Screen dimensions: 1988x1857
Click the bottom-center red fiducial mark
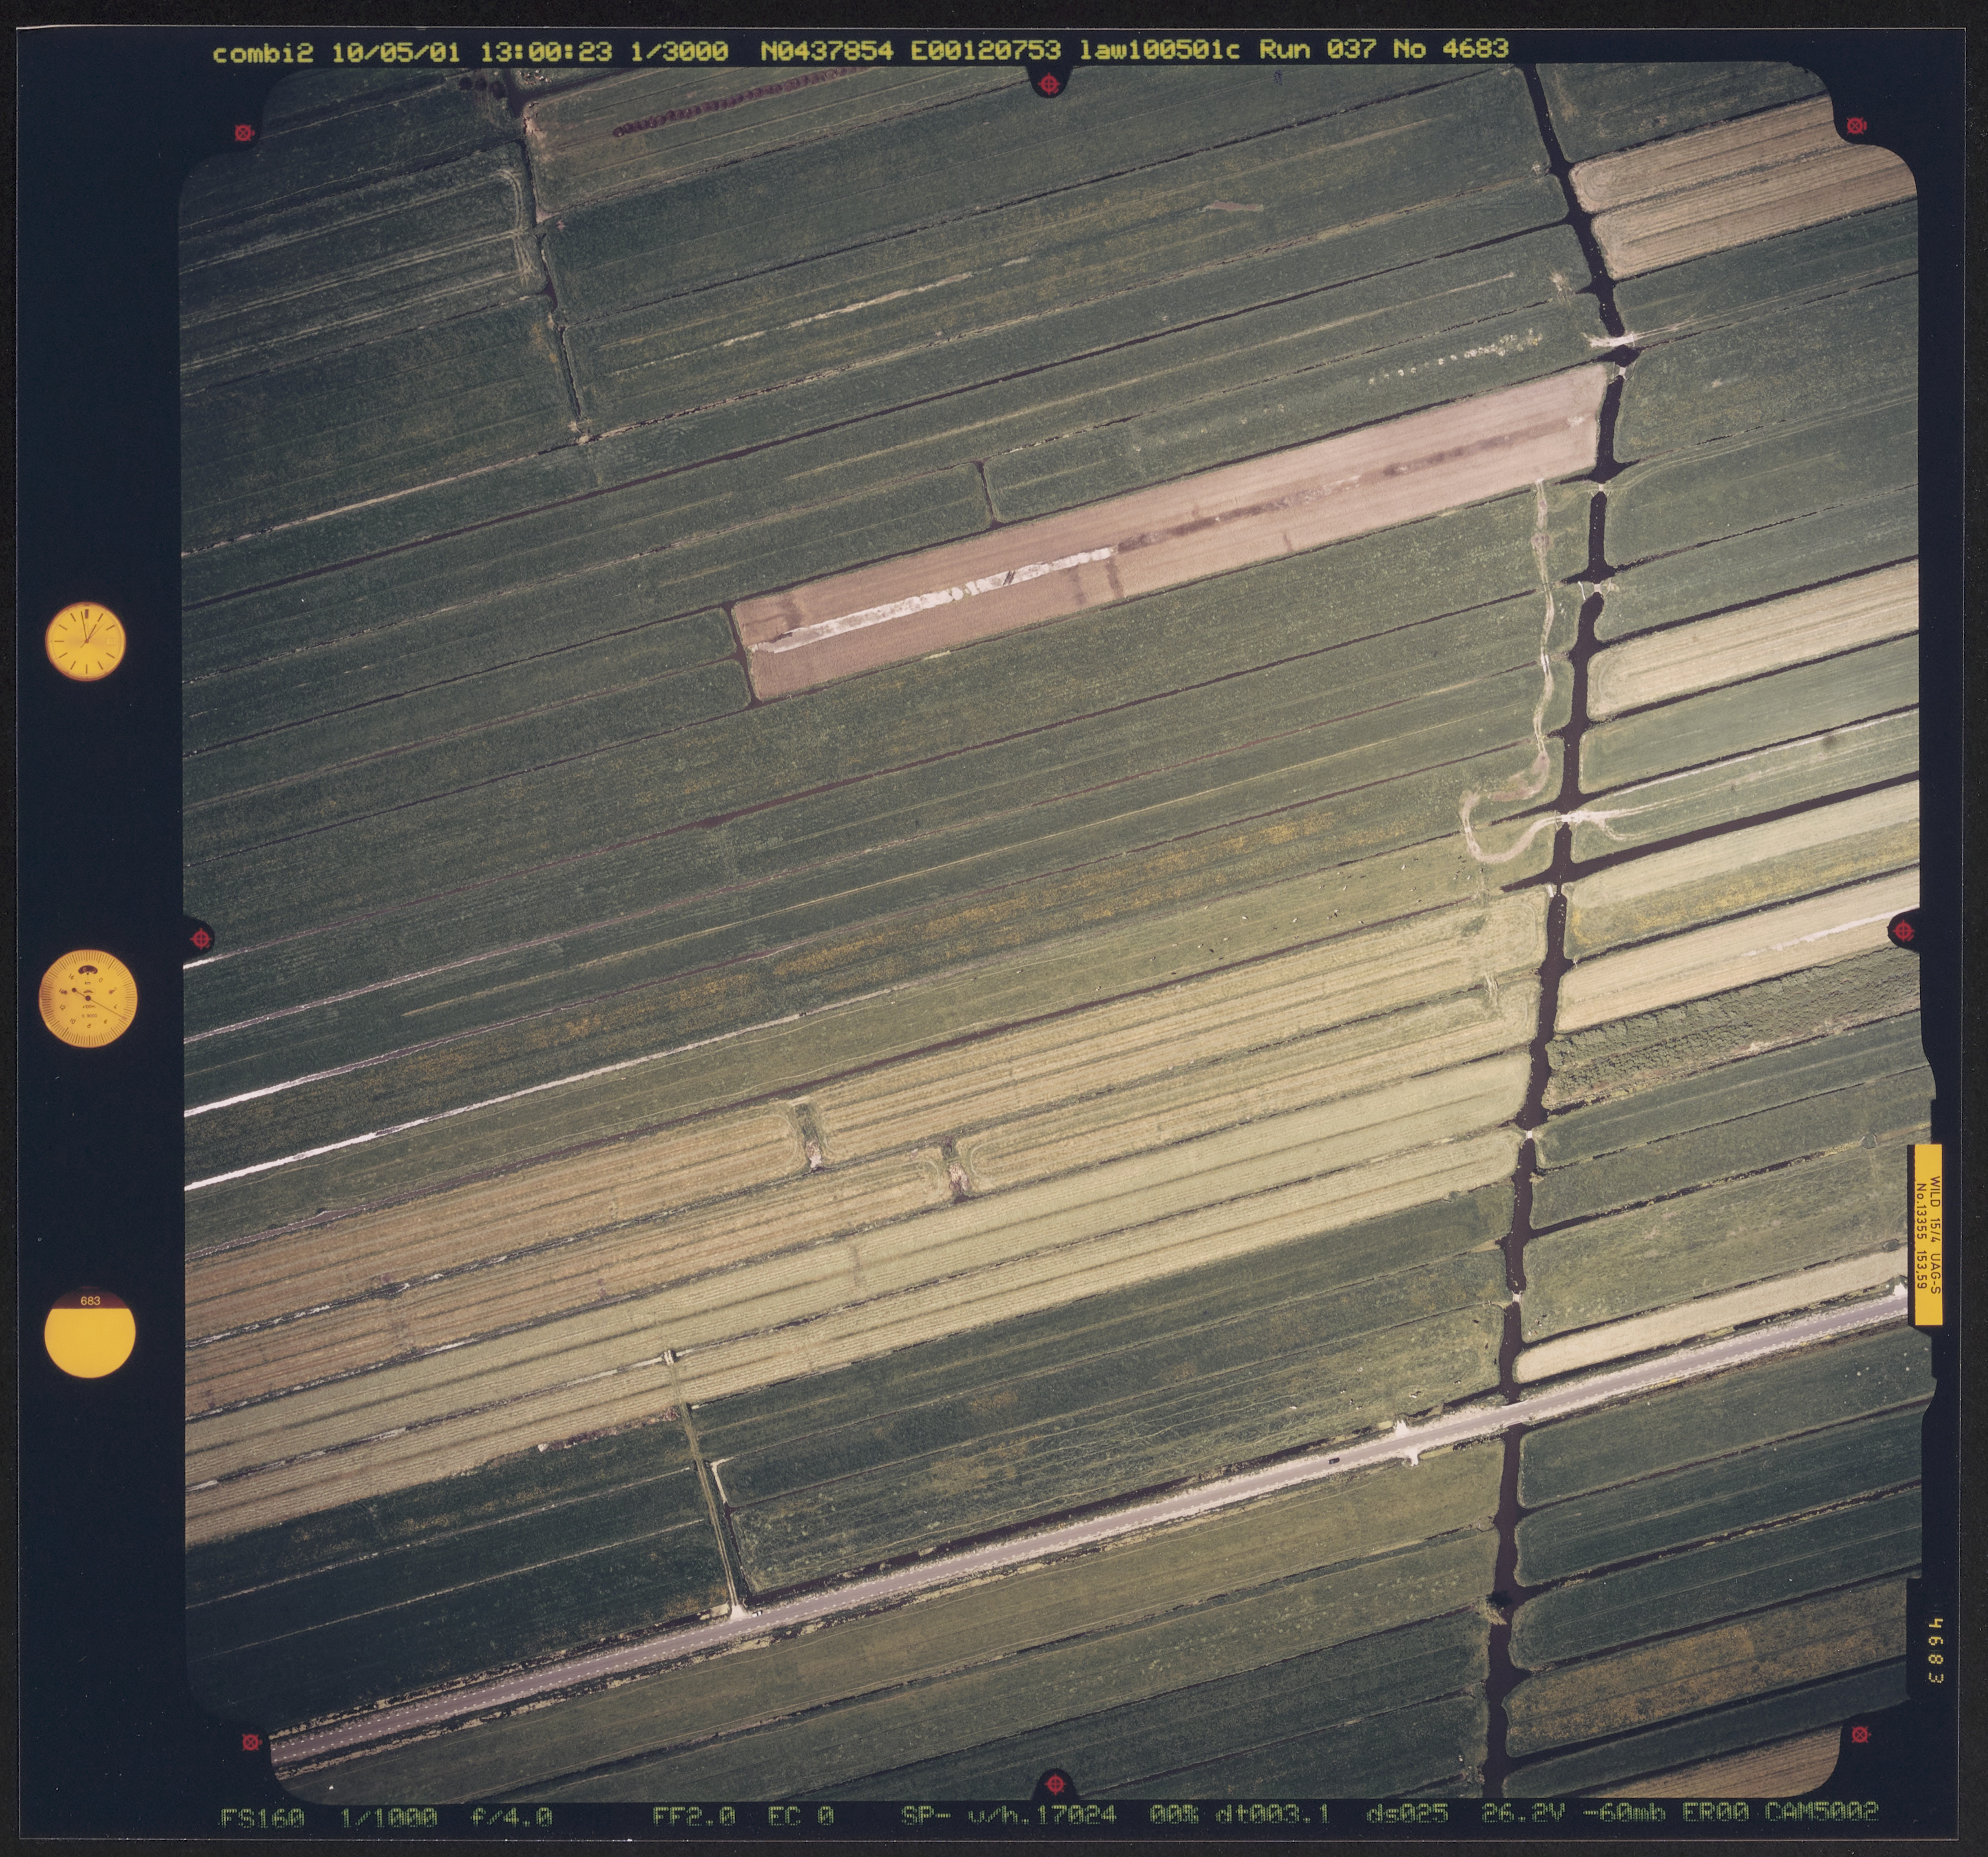[1054, 1783]
